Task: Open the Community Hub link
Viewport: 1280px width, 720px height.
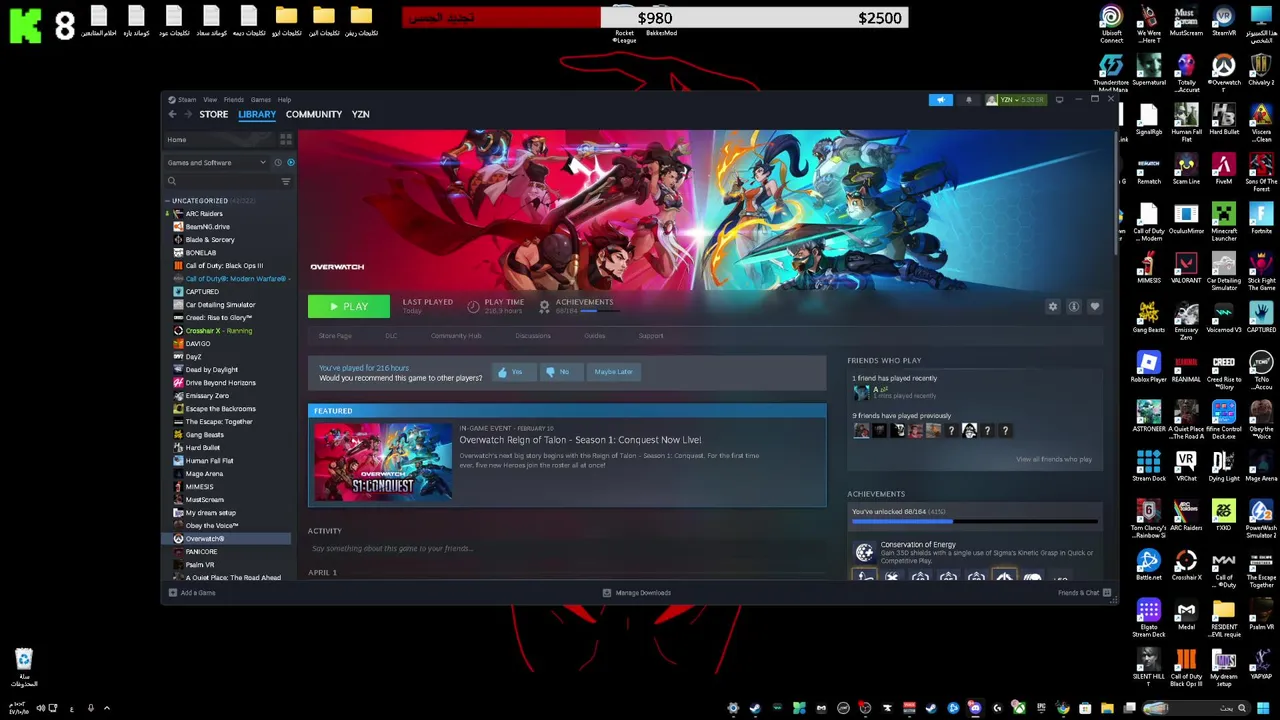Action: coord(456,336)
